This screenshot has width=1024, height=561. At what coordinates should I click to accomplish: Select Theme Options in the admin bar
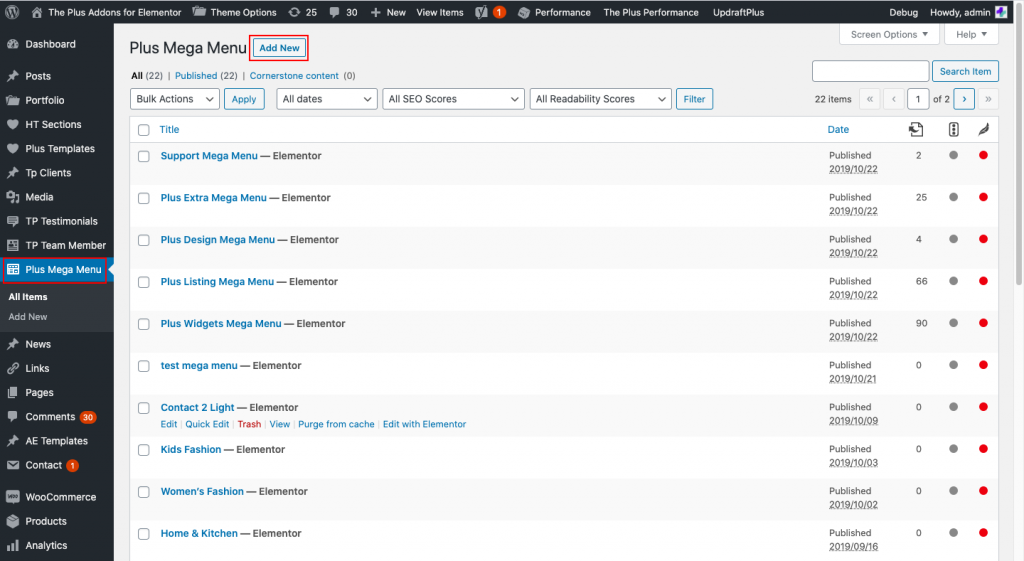(x=234, y=12)
